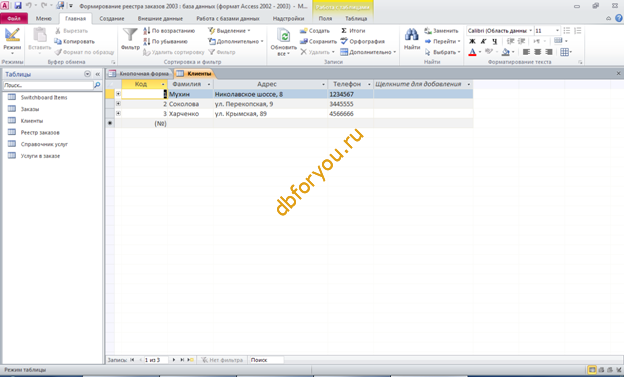Open the Файл tab
This screenshot has width=624, height=377.
(x=14, y=18)
